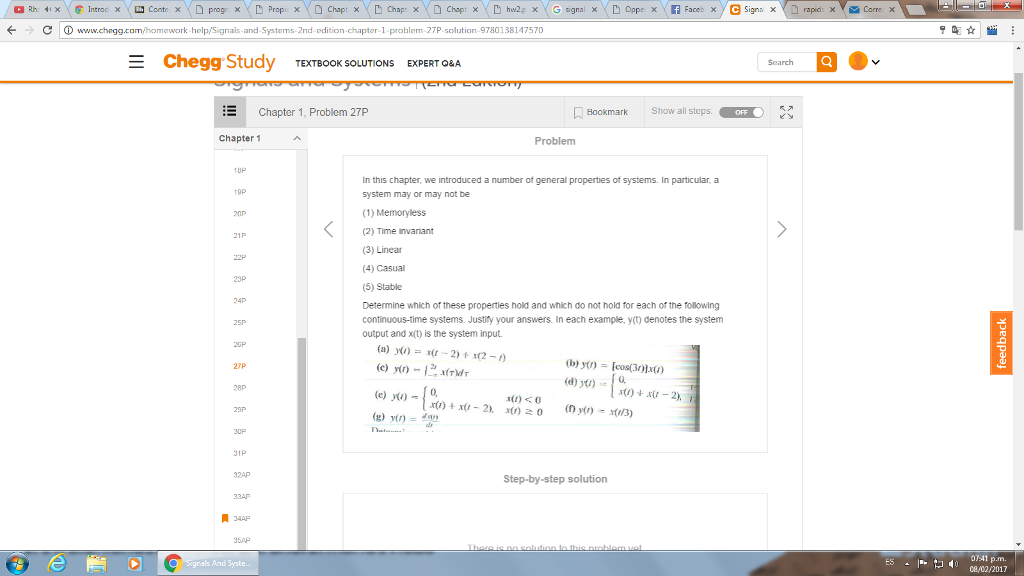
Task: Open the problem list grid icon
Action: tap(230, 111)
